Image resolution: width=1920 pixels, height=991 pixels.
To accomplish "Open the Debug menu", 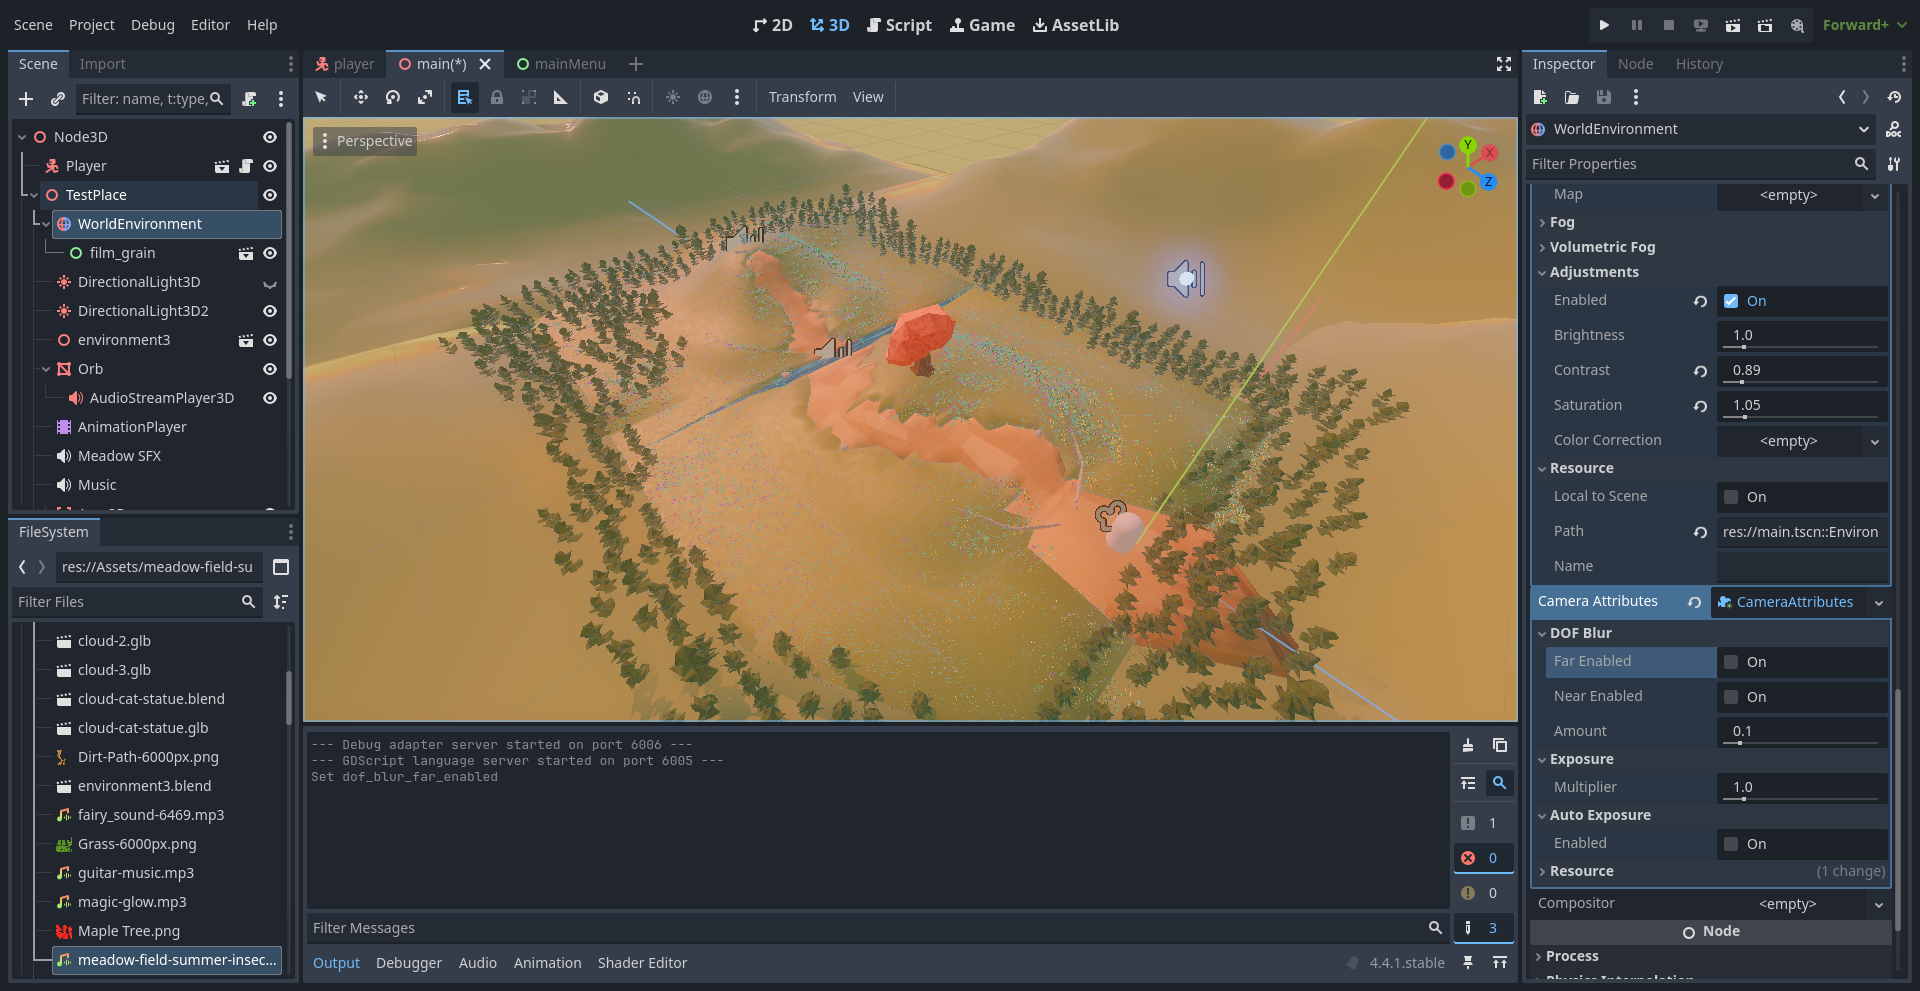I will click(152, 25).
